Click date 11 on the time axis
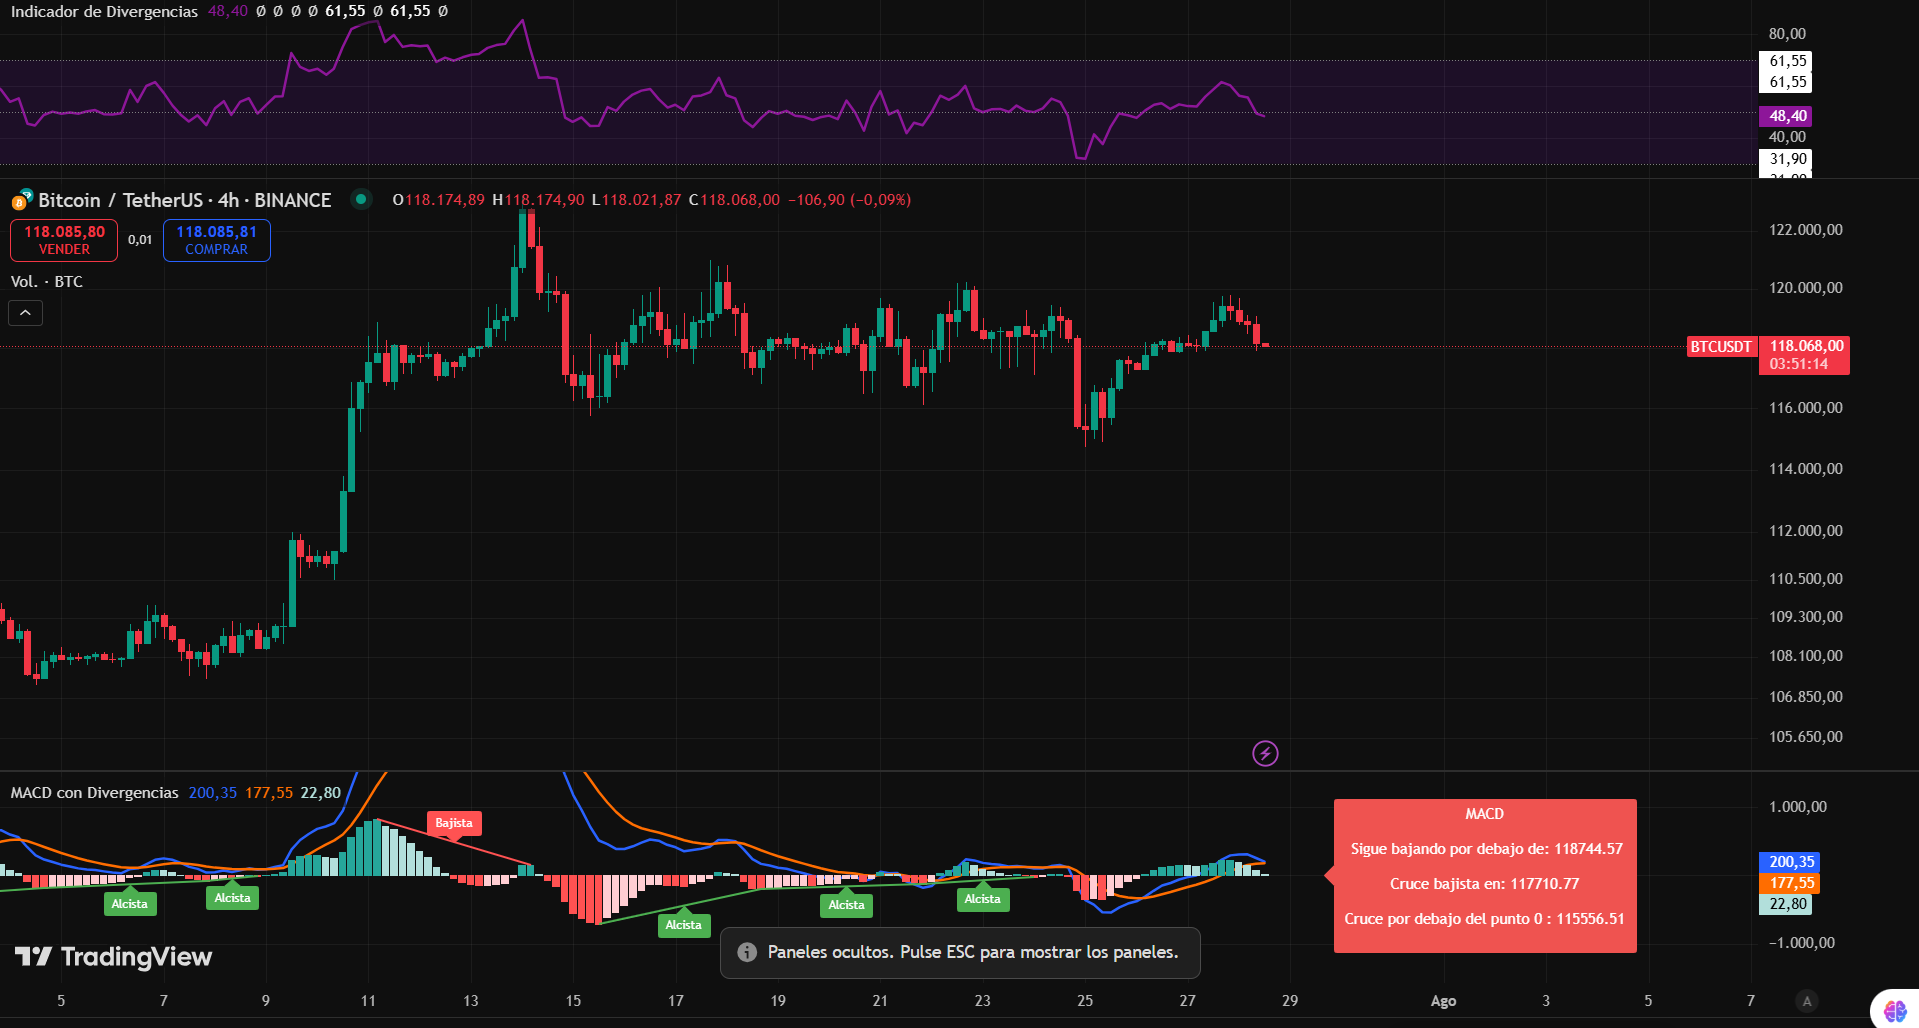The image size is (1919, 1028). pyautogui.click(x=368, y=1001)
